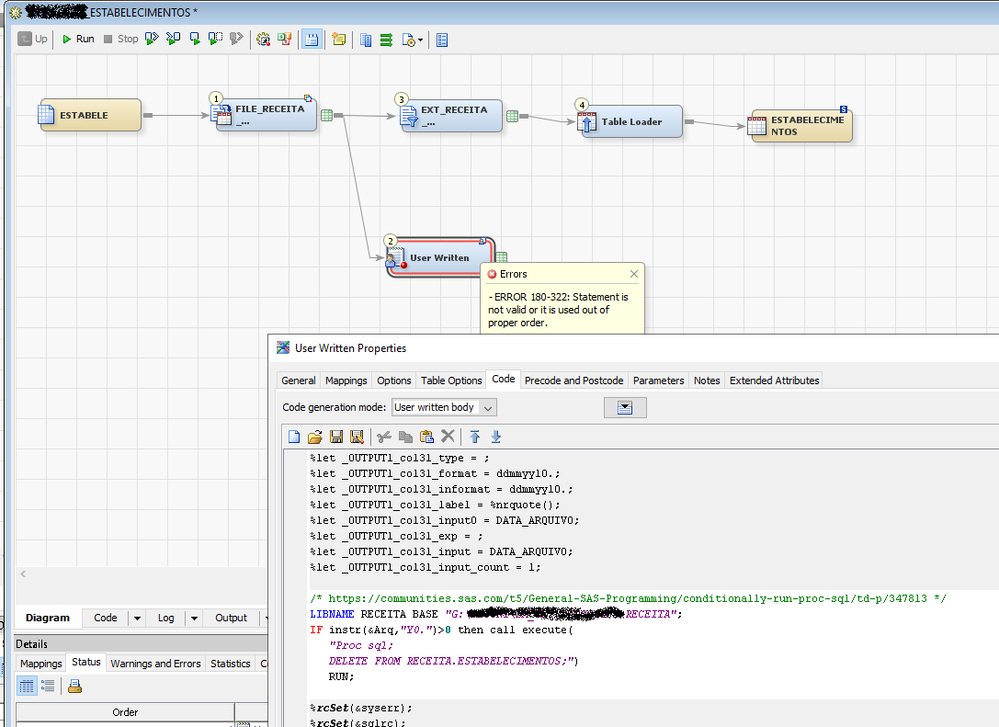Screen dimensions: 999x727
Task: Click the Run button in the job toolbar
Action: click(77, 39)
